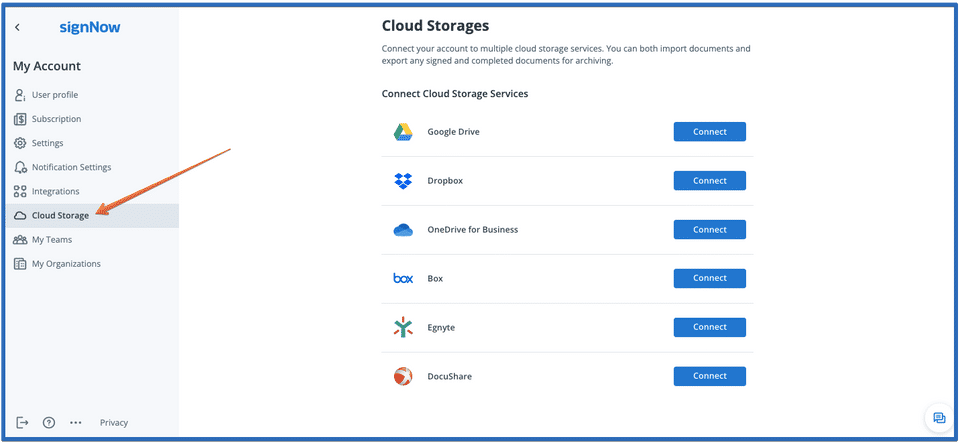Open the chat support widget icon
The width and height of the screenshot is (960, 443).
(x=939, y=417)
